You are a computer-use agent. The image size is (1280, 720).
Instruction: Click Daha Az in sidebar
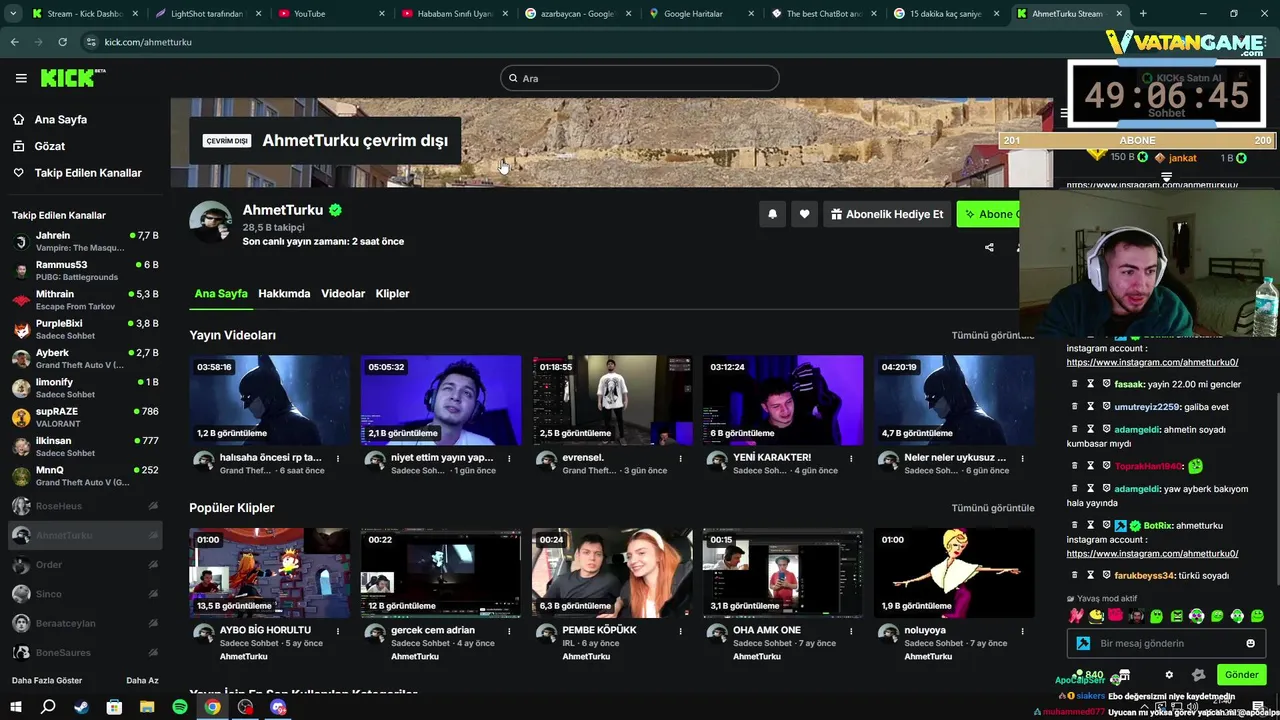pyautogui.click(x=142, y=680)
